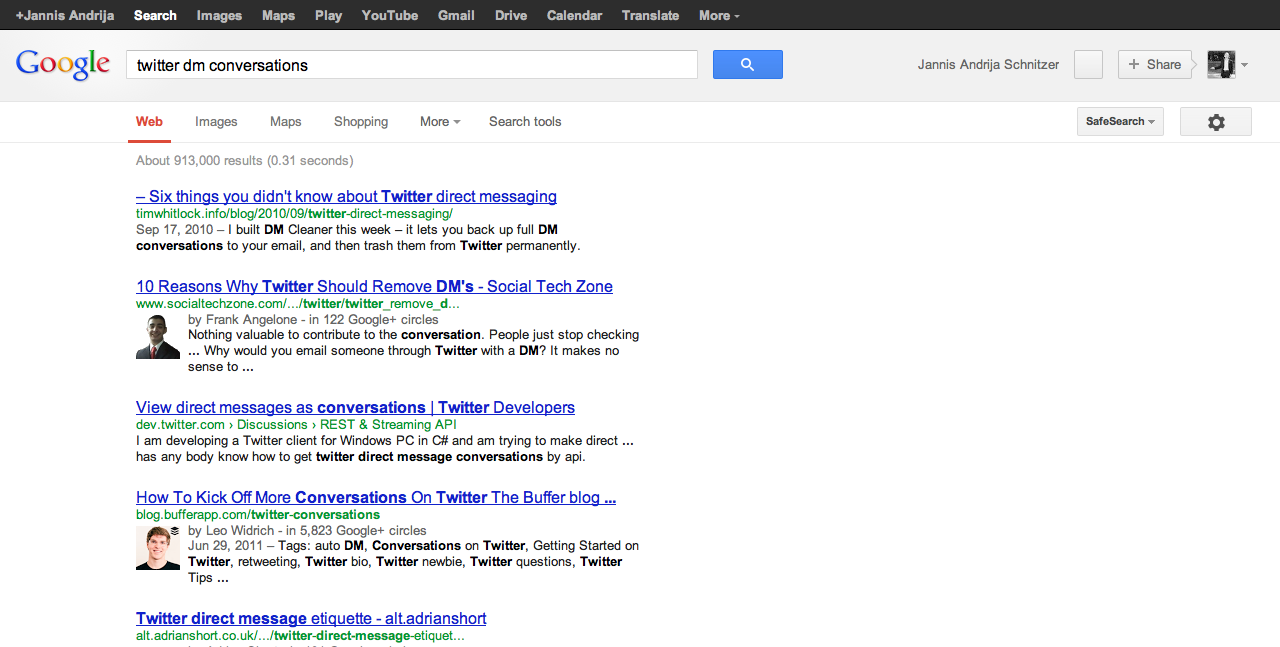Click the dev.twitter.com breadcrumb URL
The width and height of the screenshot is (1280, 647).
point(296,425)
